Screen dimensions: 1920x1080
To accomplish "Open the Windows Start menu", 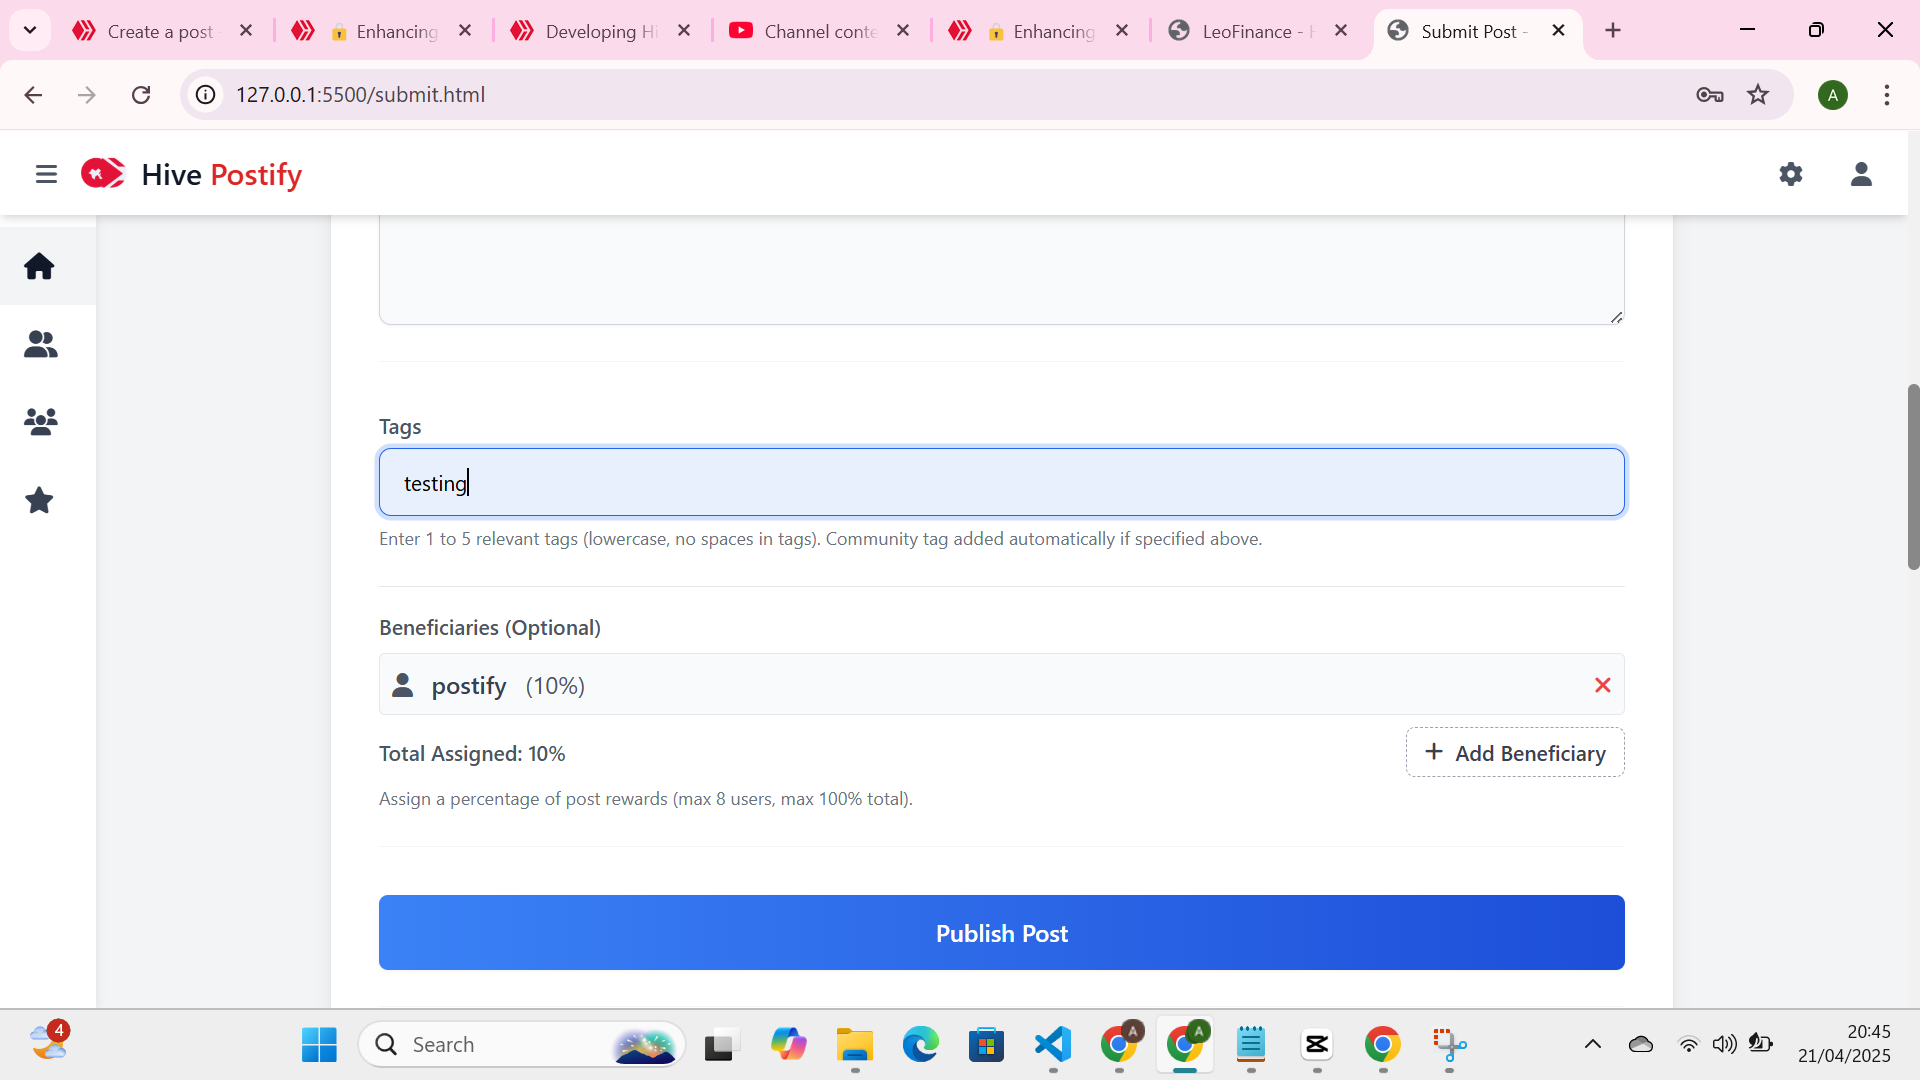I will point(319,1045).
